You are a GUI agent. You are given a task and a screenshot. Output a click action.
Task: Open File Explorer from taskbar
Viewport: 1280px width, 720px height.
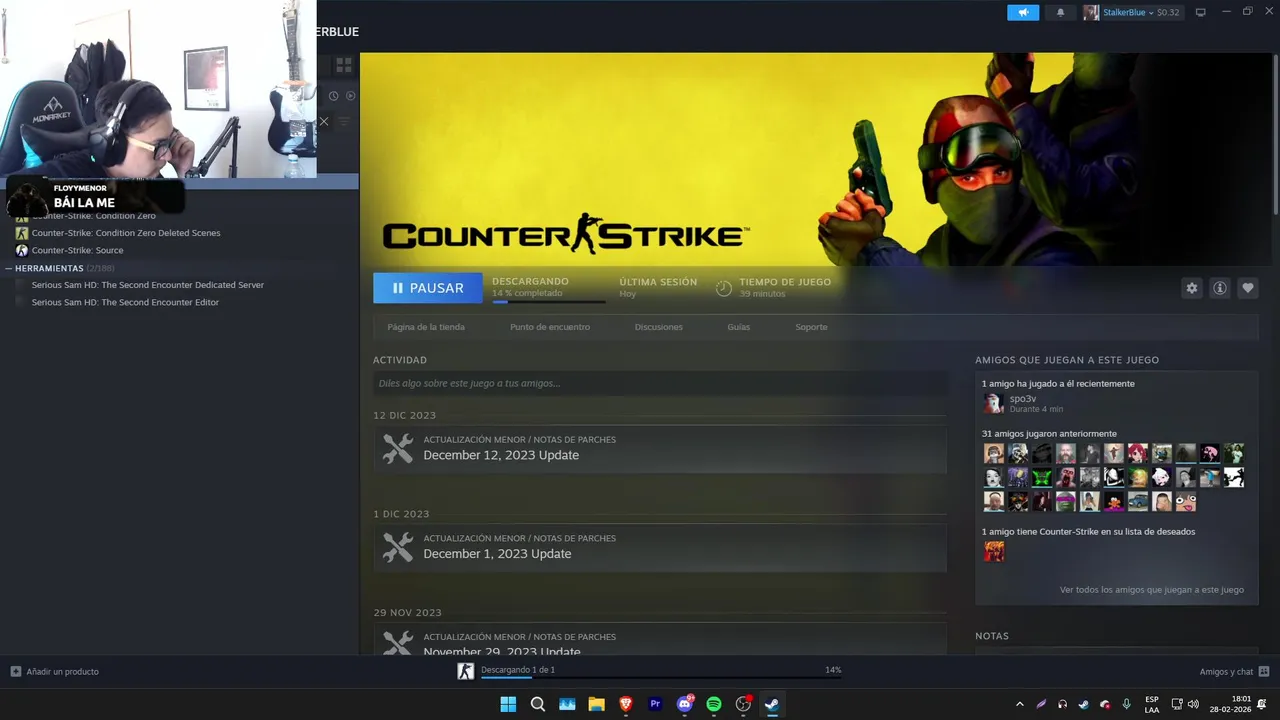coord(596,704)
